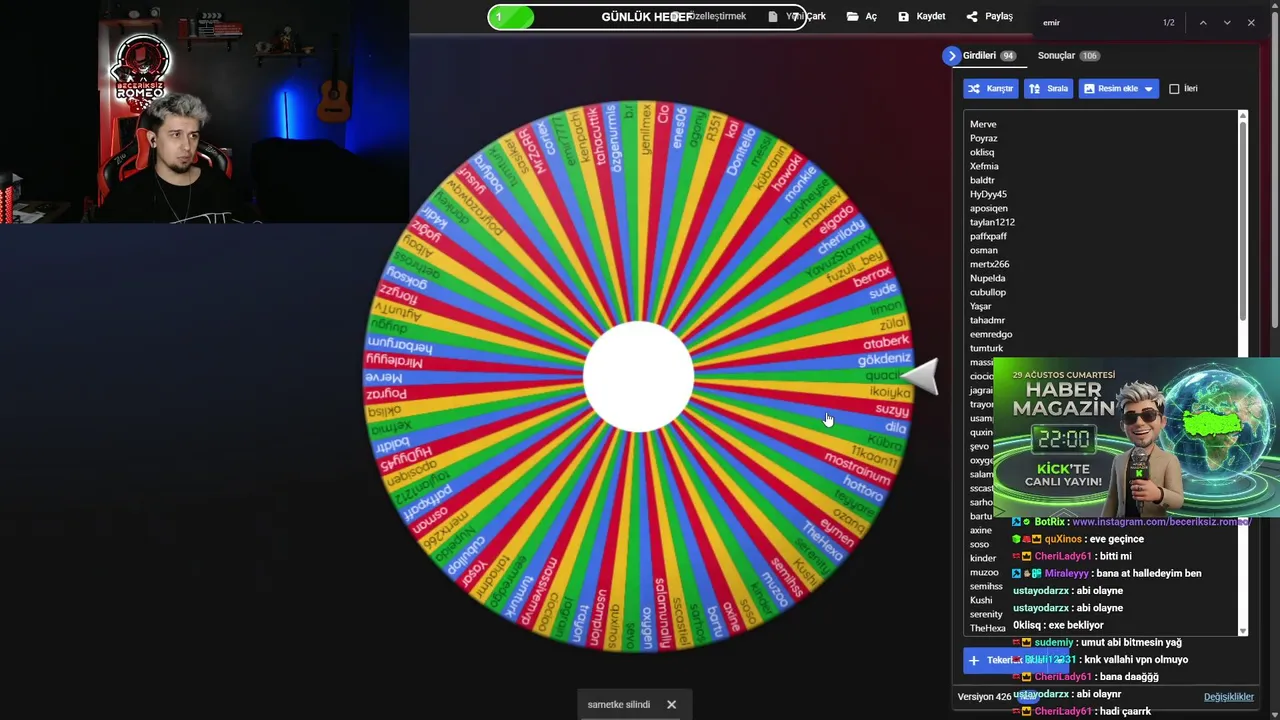Go to previous find-in-page match
This screenshot has height=720, width=1280.
1203,23
